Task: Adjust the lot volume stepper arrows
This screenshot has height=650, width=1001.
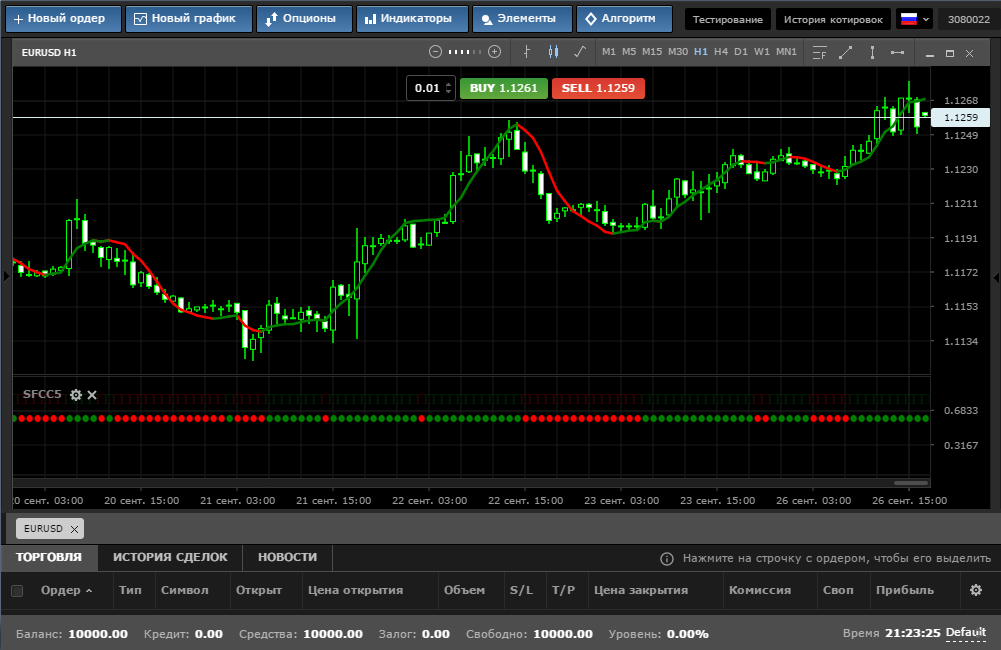Action: 449,88
